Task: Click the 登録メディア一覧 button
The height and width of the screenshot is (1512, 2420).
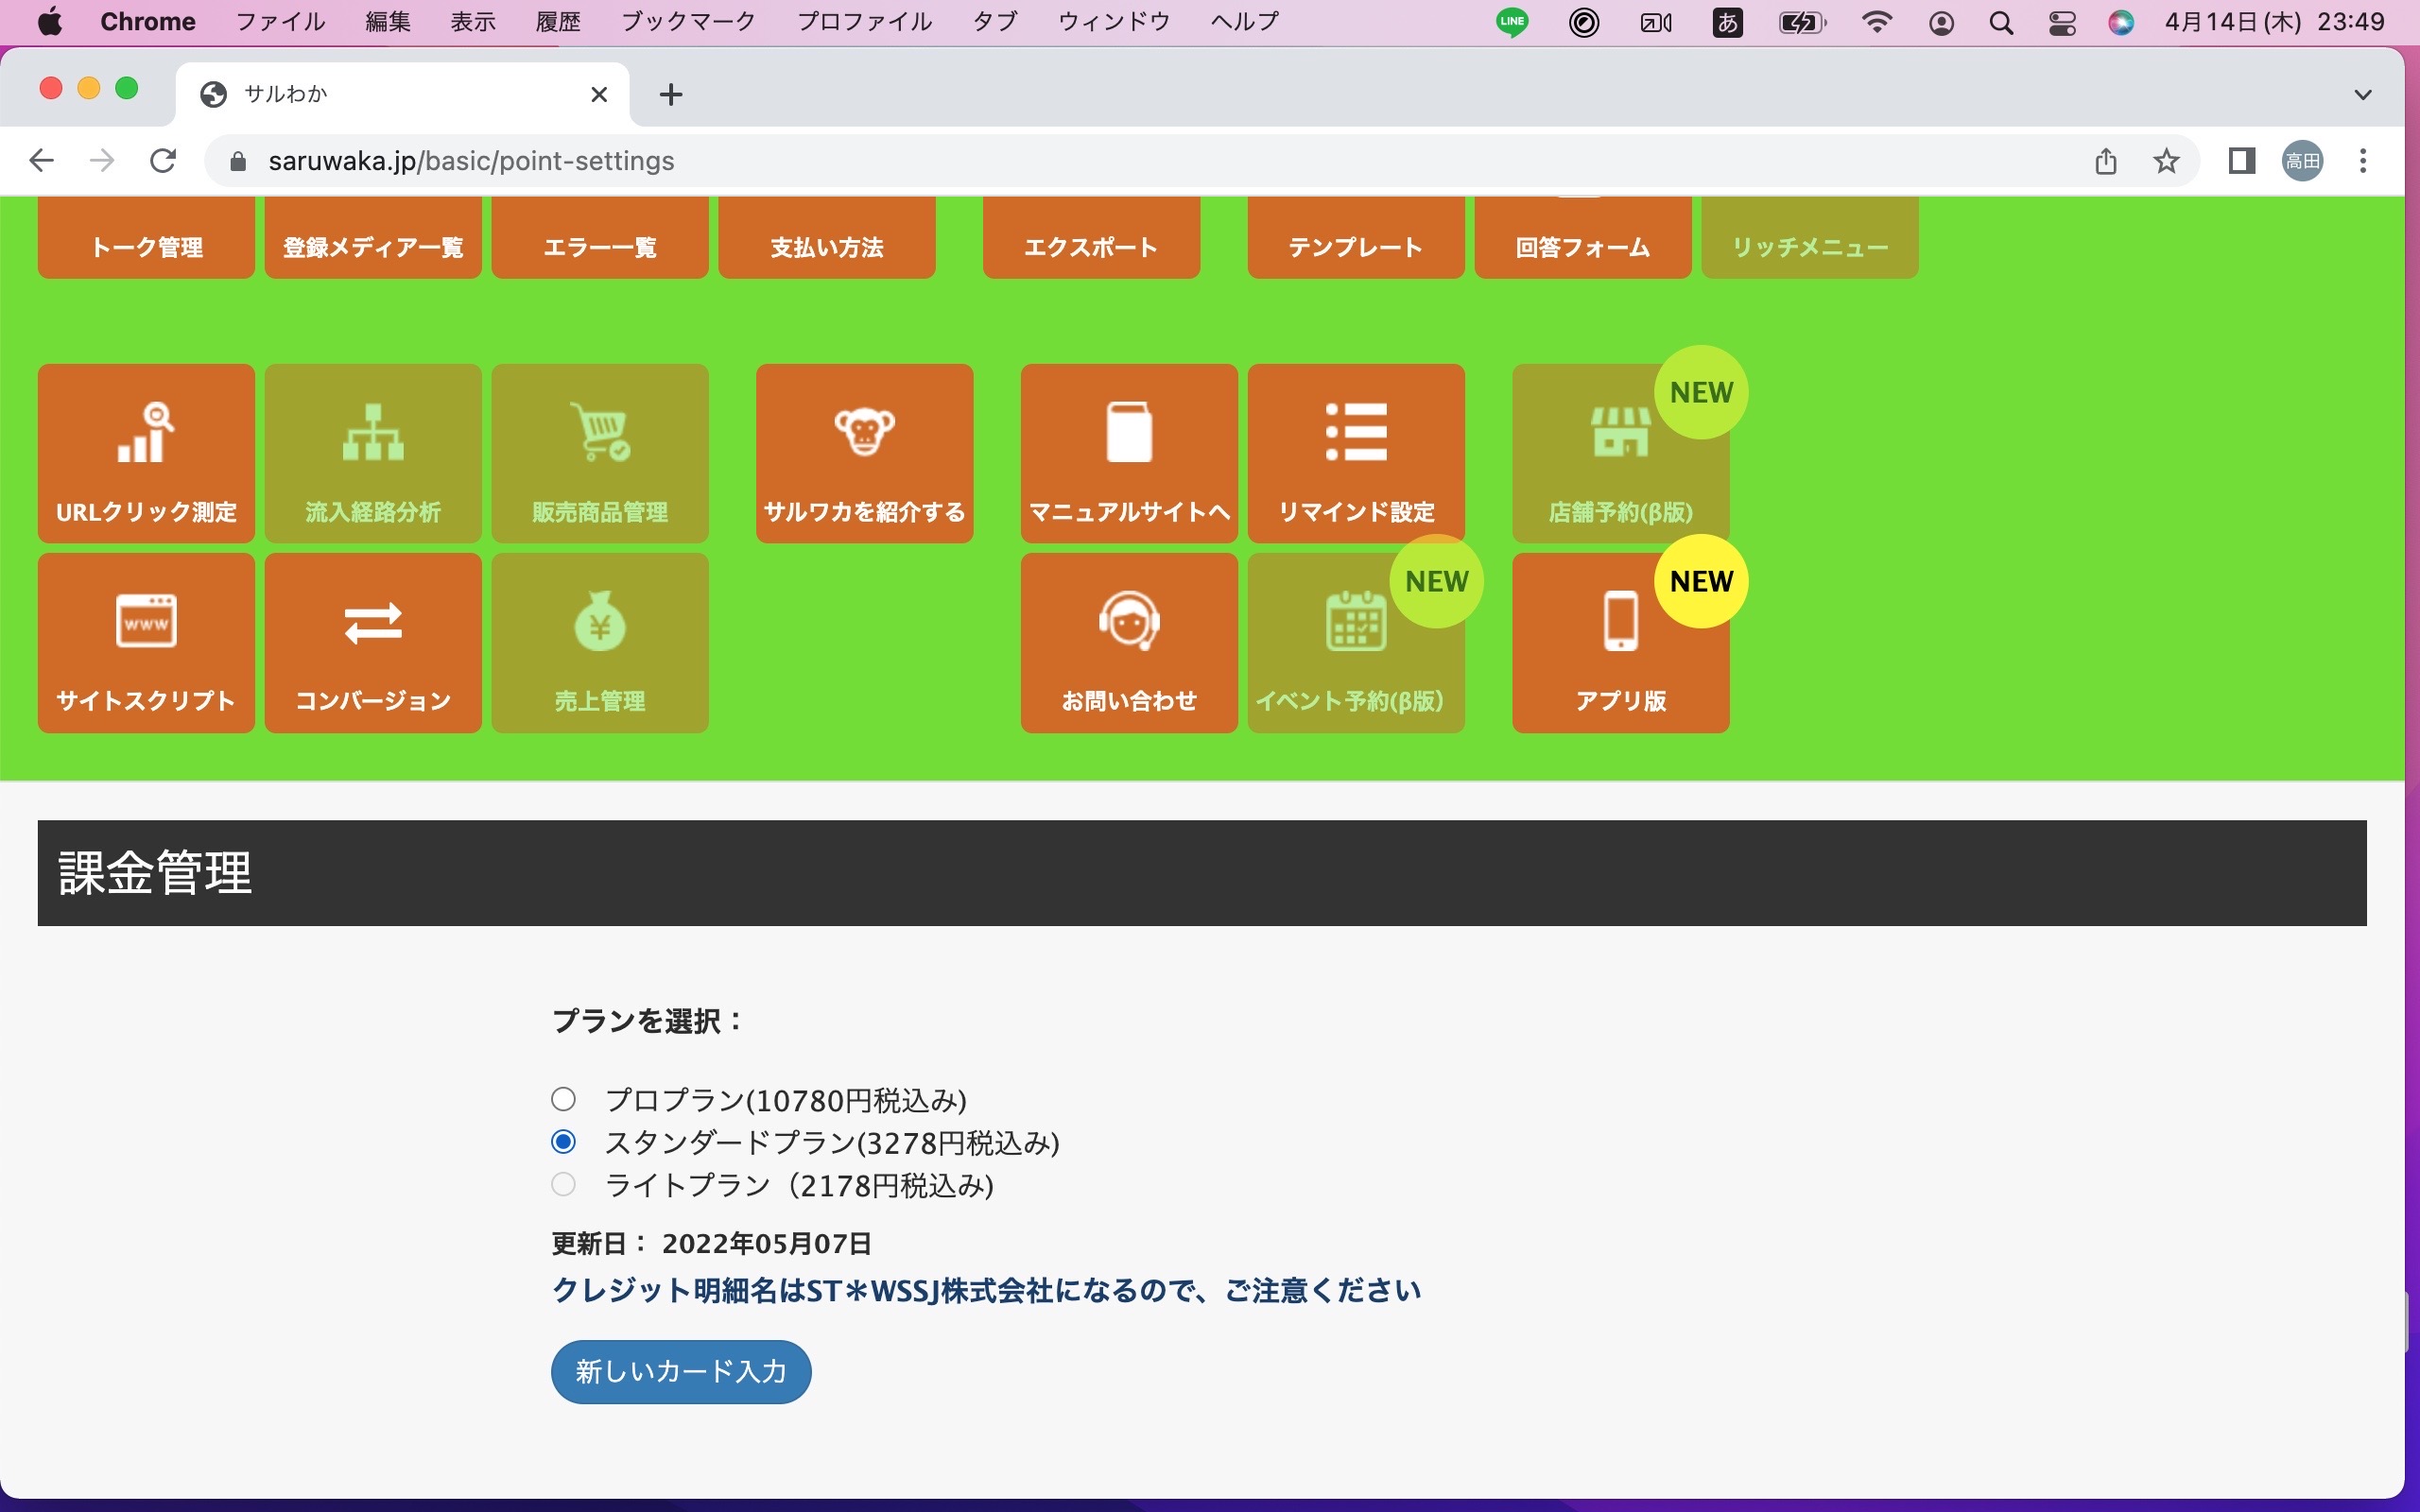Action: click(x=373, y=238)
